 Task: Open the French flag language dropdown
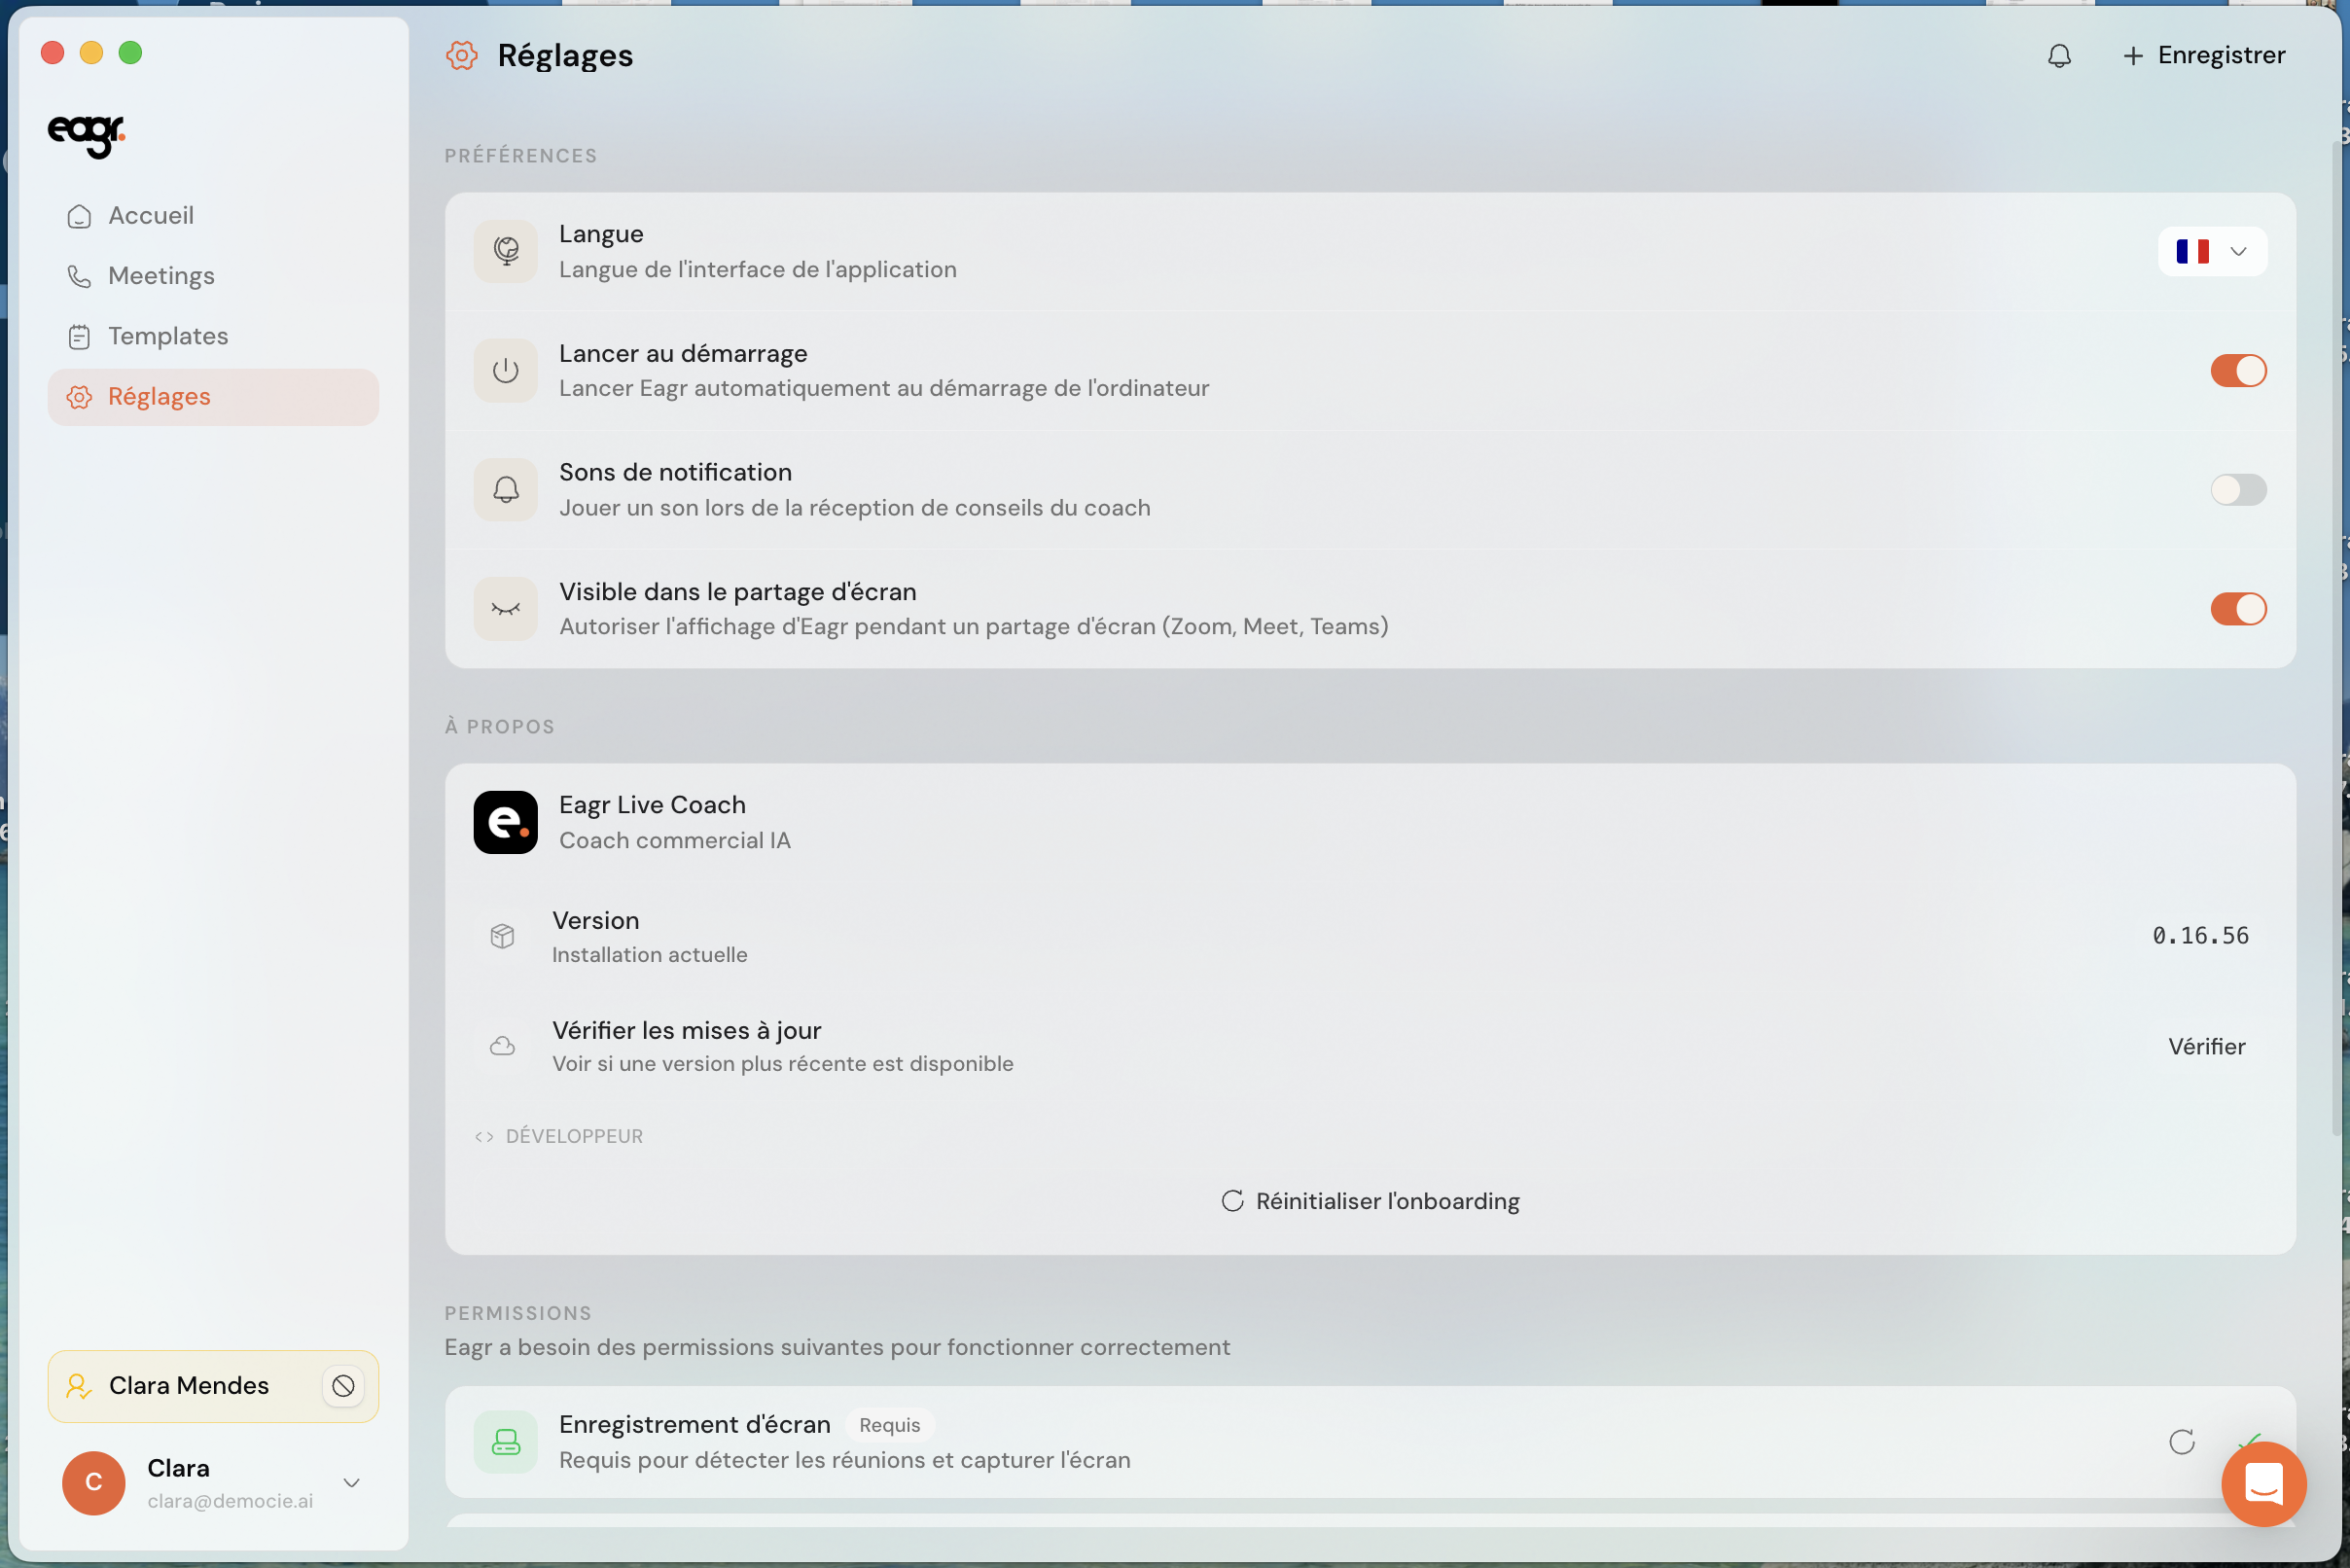click(2212, 251)
